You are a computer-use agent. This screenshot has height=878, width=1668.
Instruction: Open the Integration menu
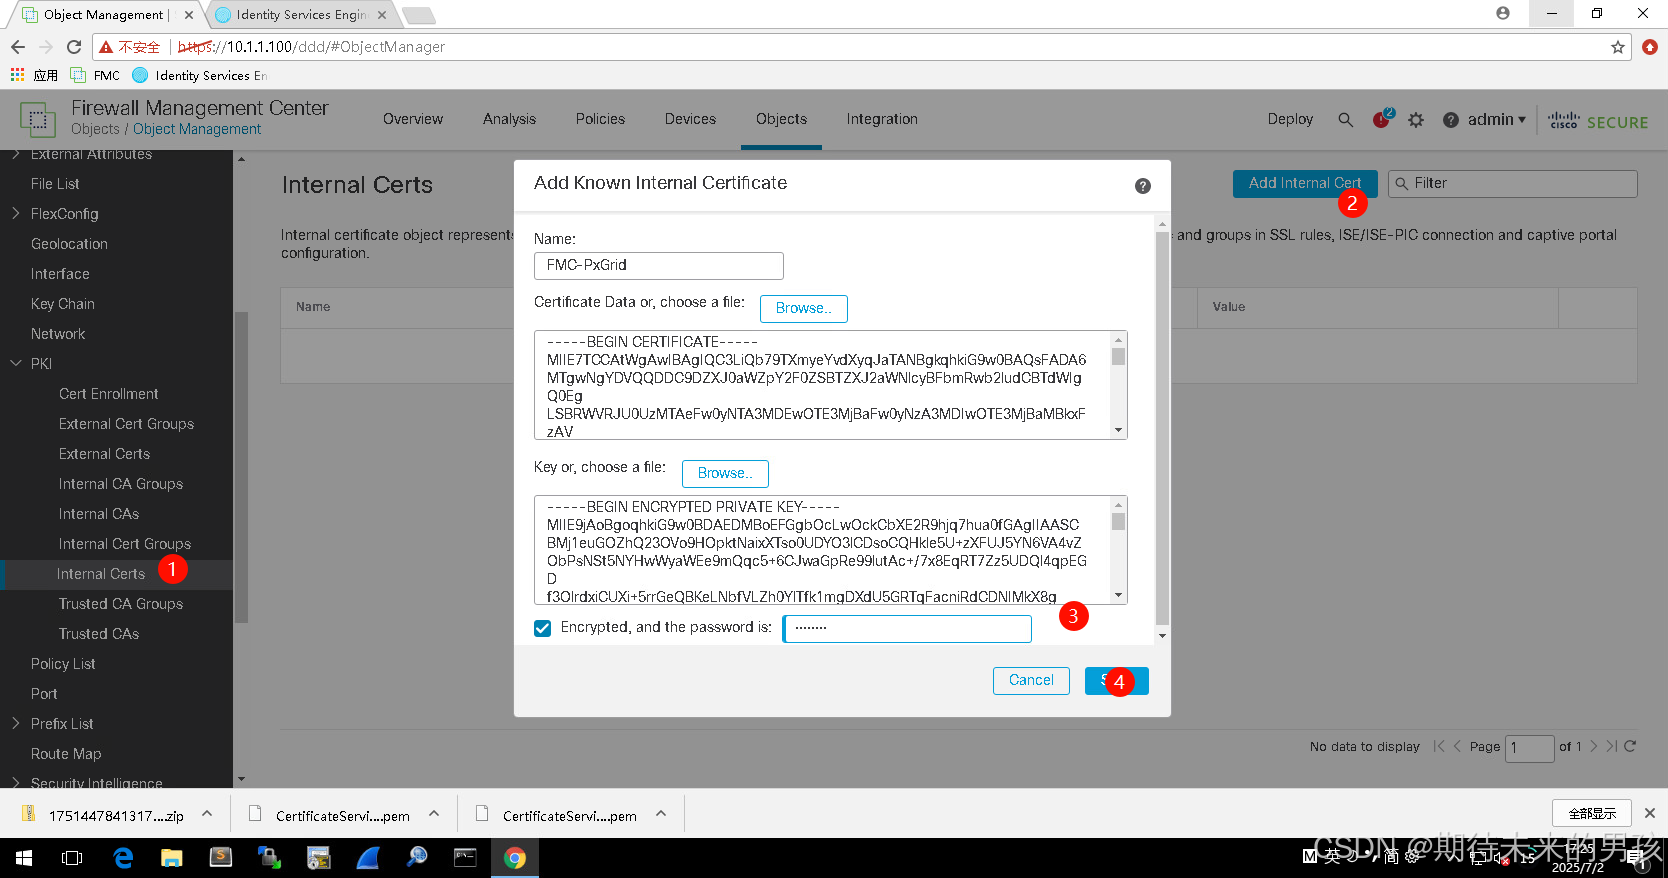click(882, 119)
